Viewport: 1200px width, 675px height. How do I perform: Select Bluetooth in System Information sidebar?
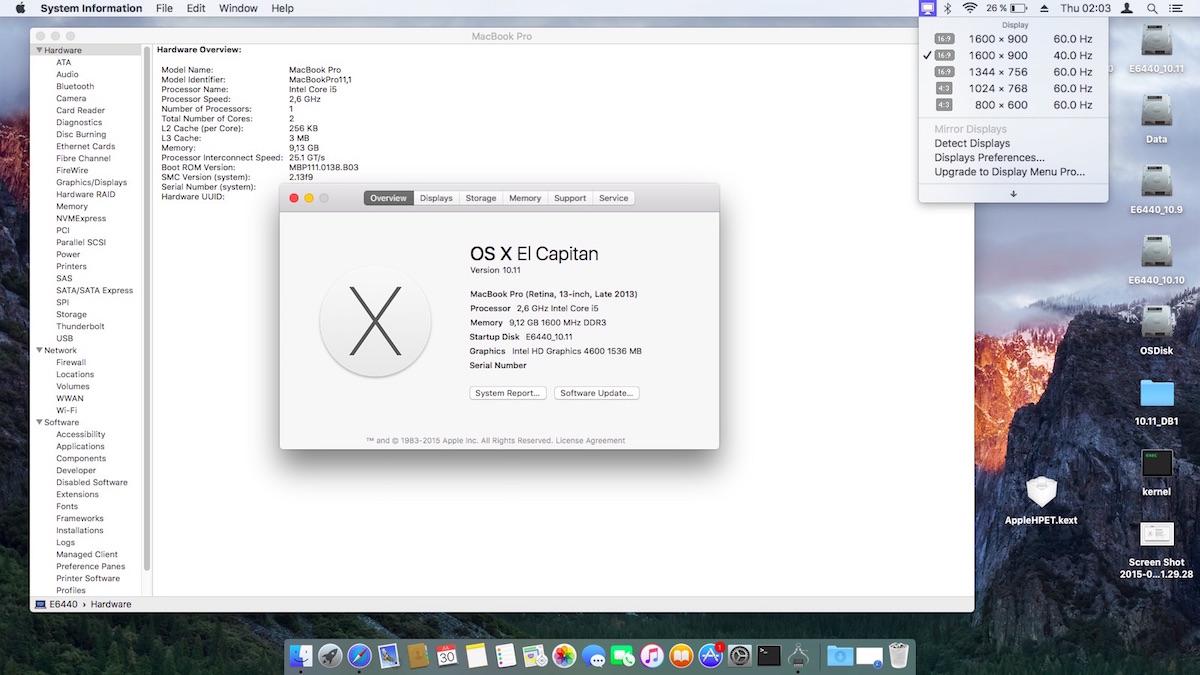75,86
